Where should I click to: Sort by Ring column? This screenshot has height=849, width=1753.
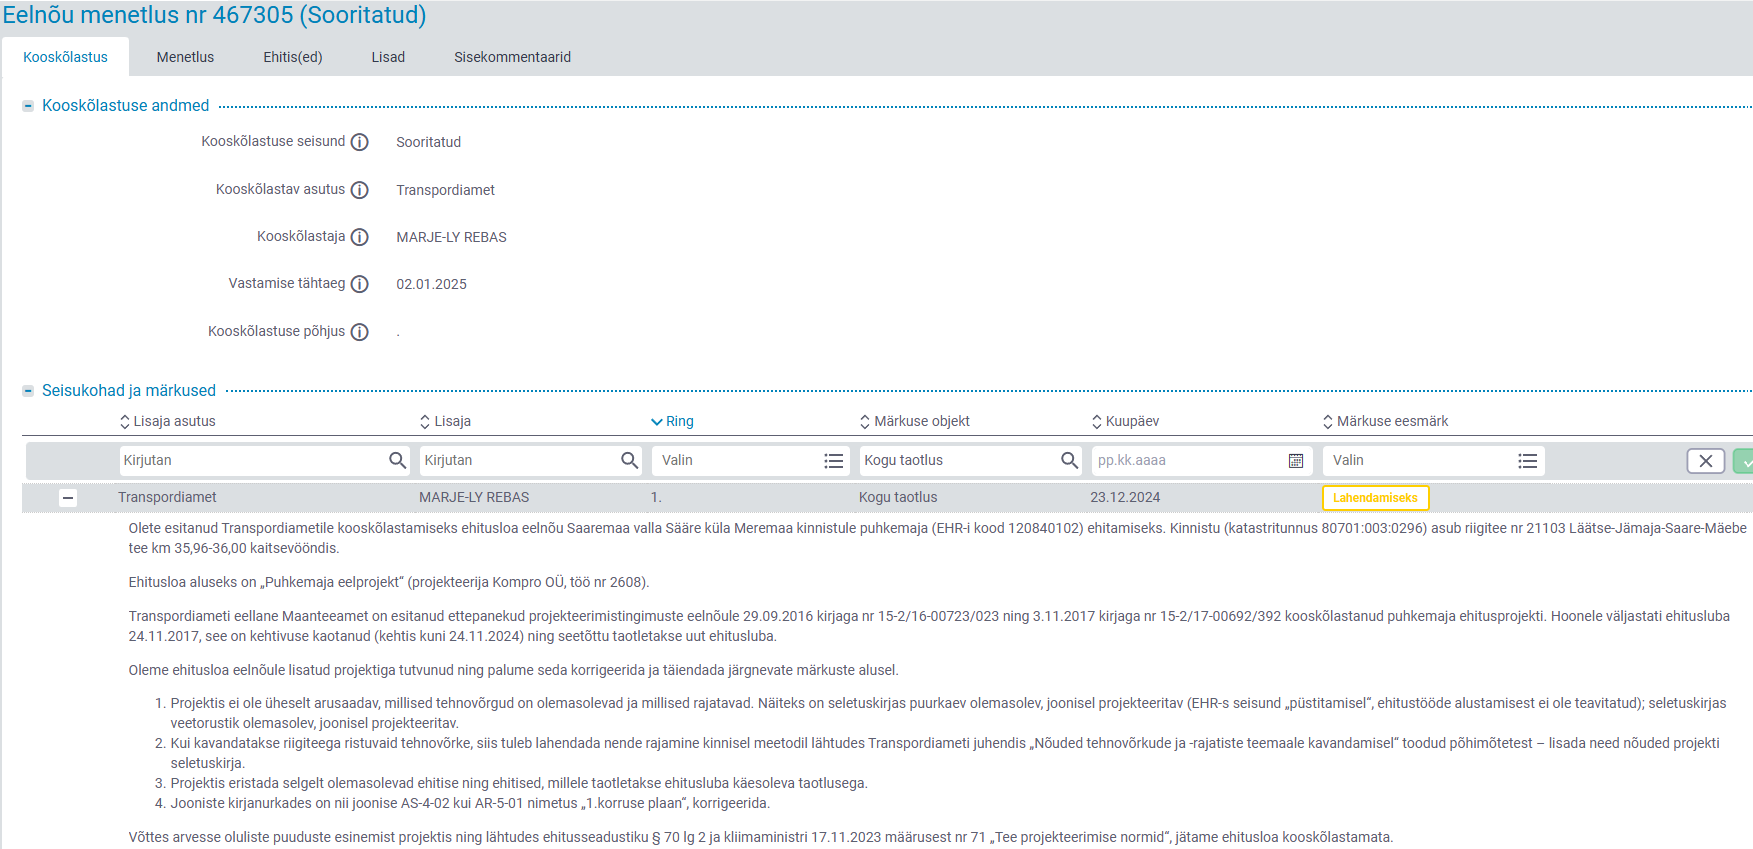tap(672, 421)
